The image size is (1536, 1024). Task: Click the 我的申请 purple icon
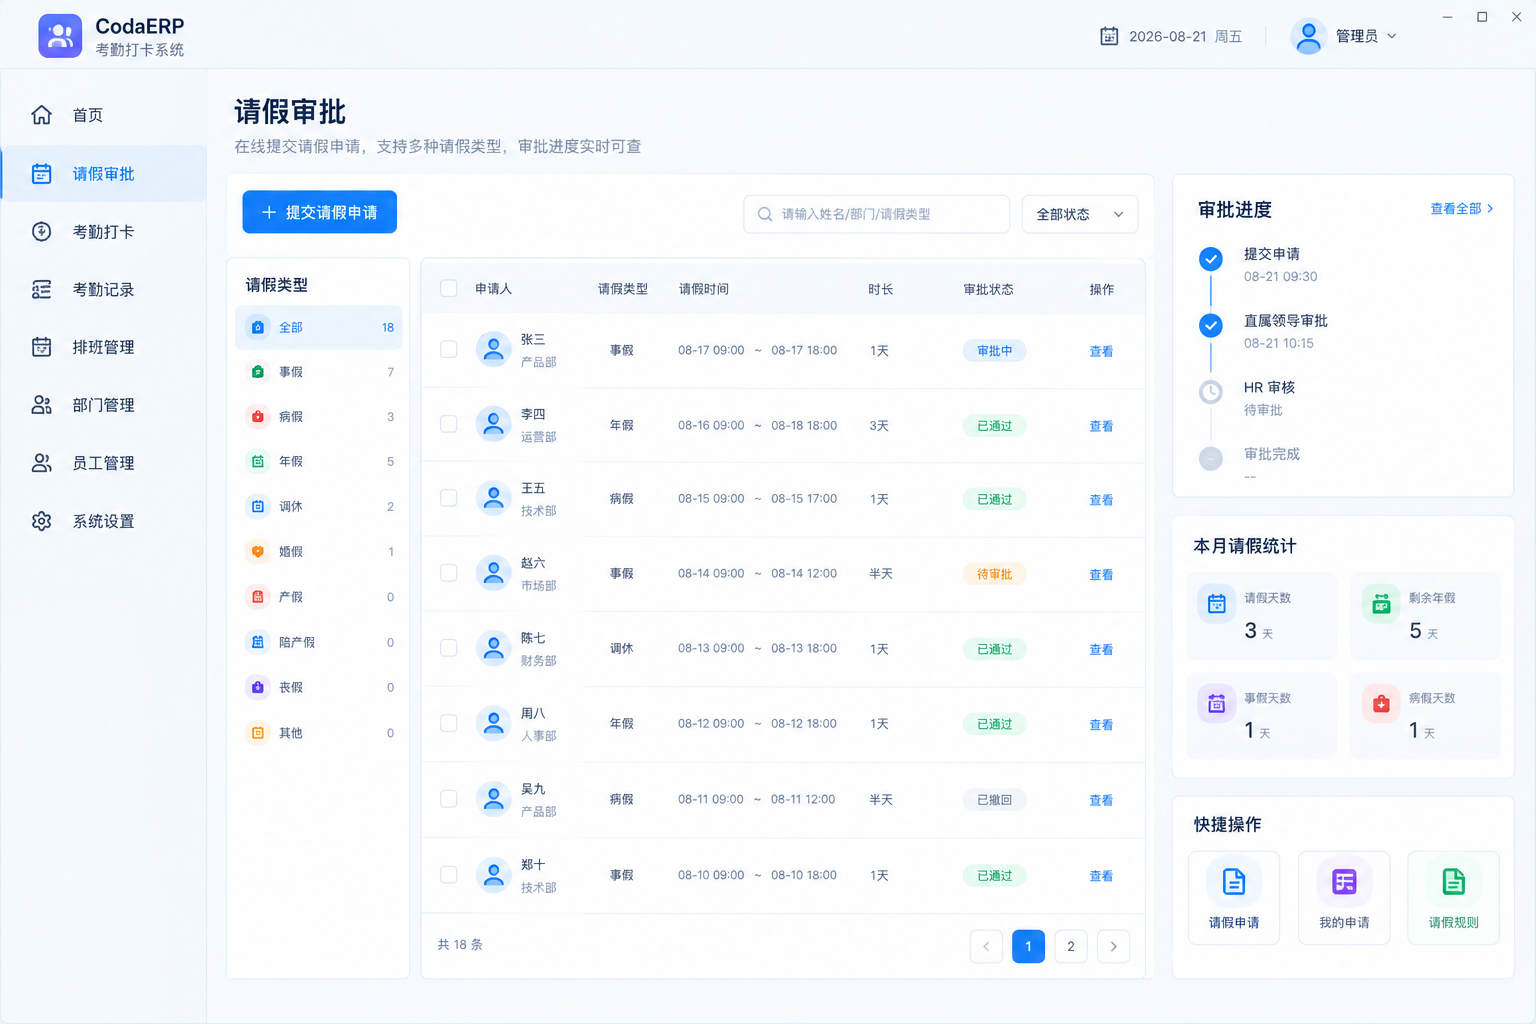click(x=1344, y=882)
